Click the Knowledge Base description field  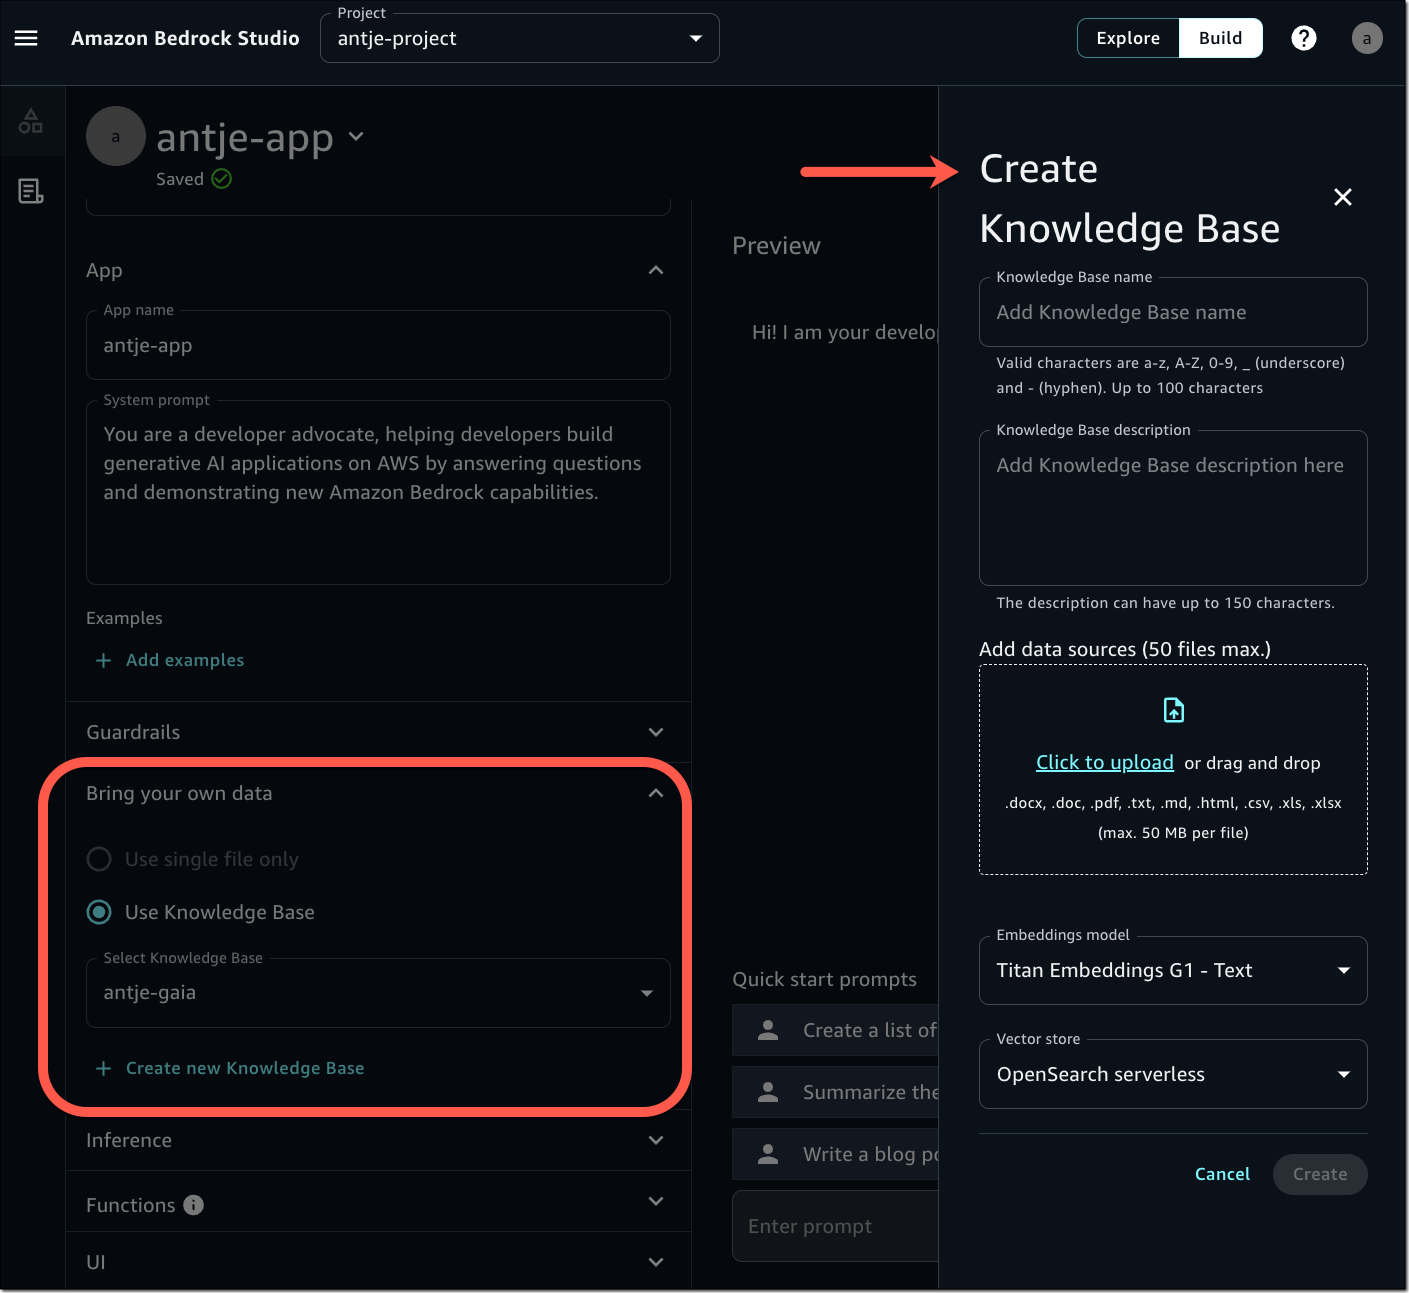(1173, 508)
